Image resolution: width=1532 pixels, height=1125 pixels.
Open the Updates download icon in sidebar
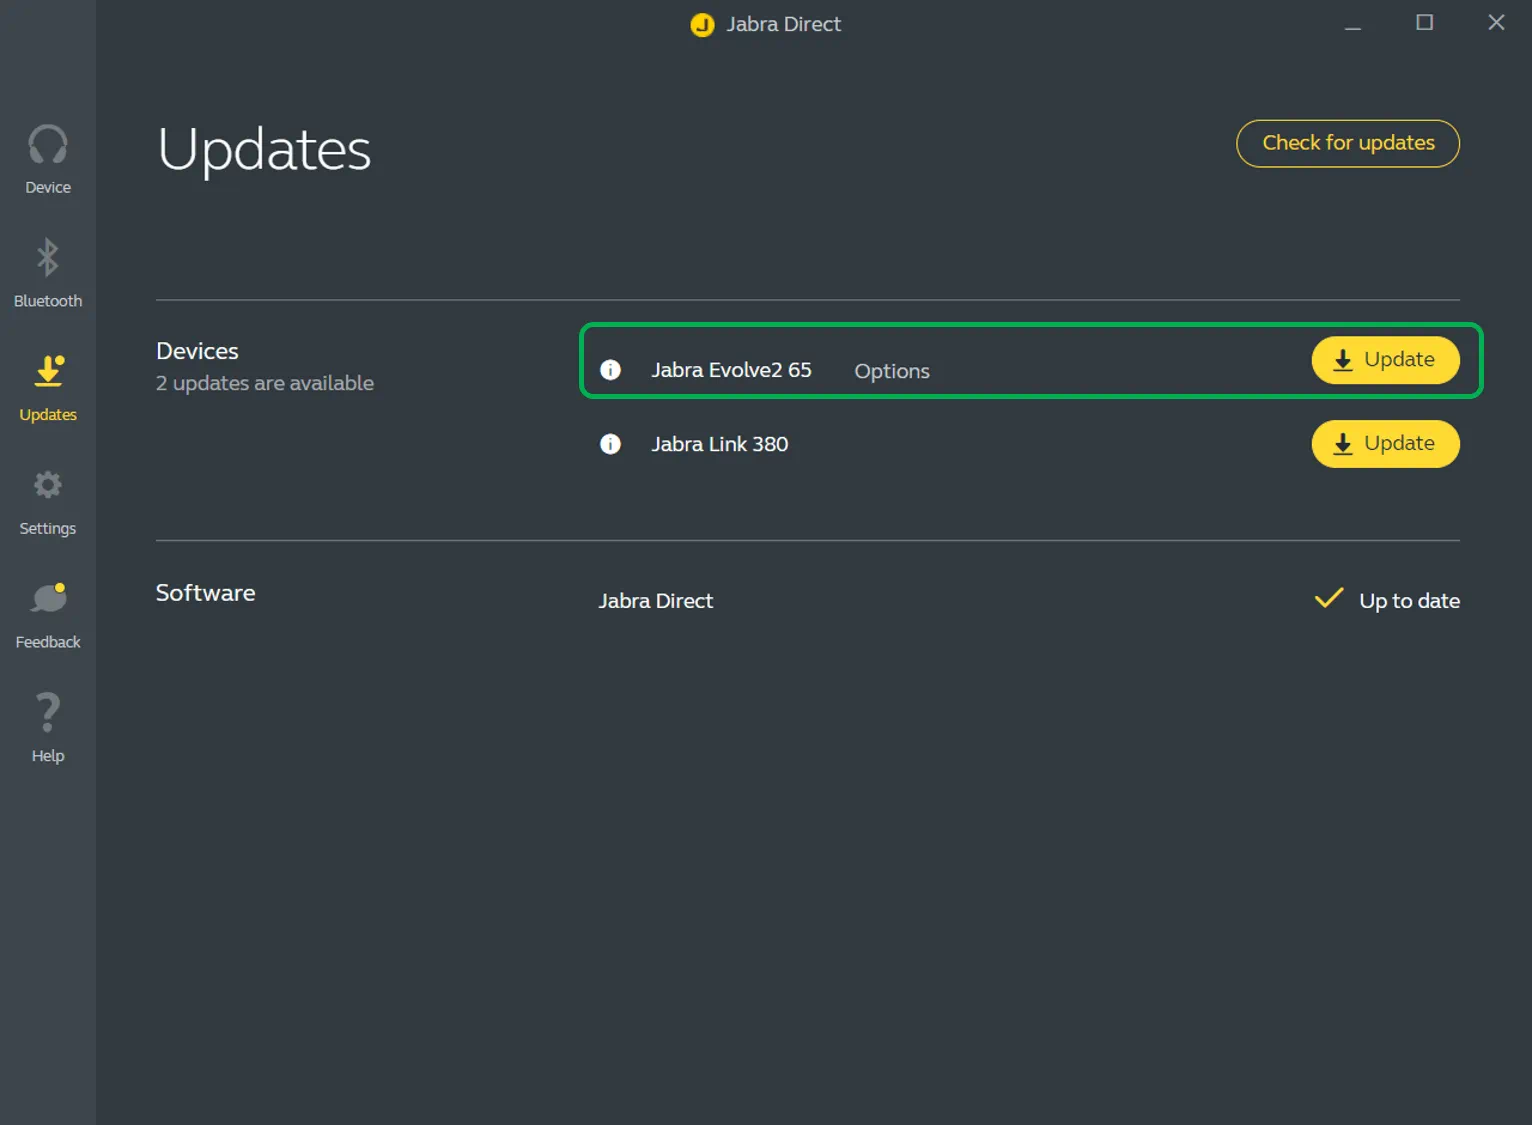click(x=48, y=372)
